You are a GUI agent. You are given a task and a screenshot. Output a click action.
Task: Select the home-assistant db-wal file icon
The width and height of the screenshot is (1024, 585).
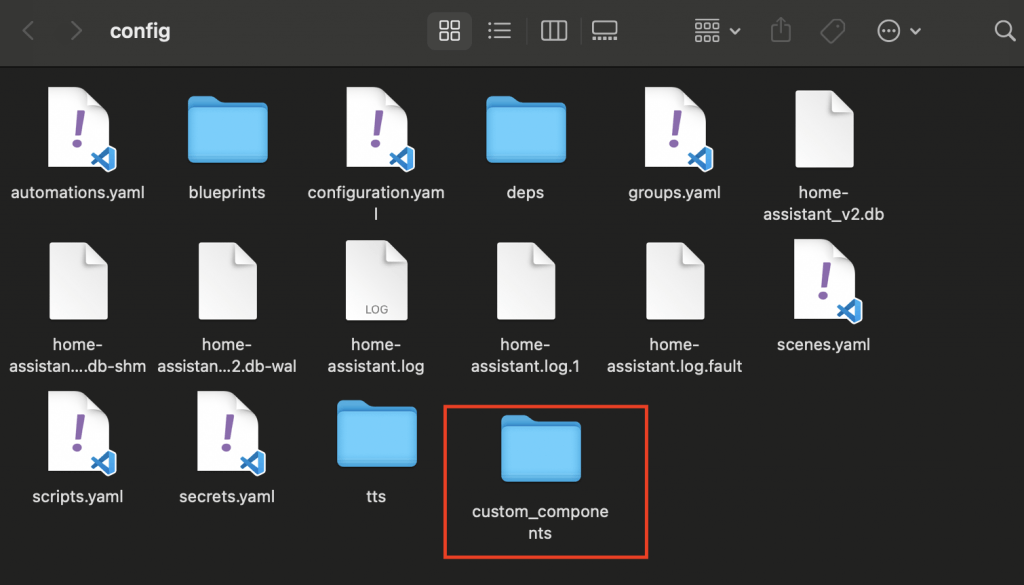coord(227,281)
